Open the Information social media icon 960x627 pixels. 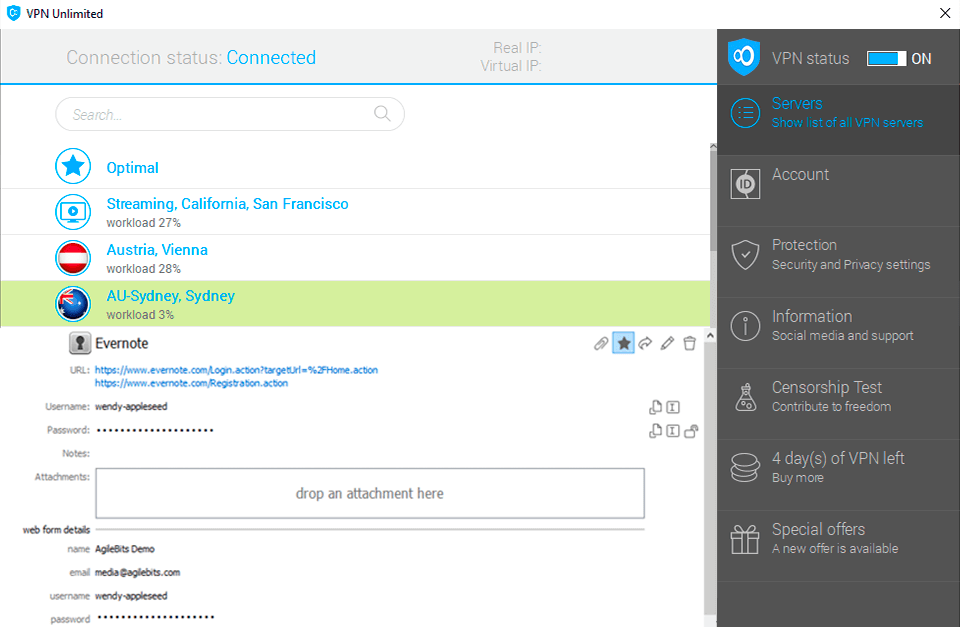745,326
